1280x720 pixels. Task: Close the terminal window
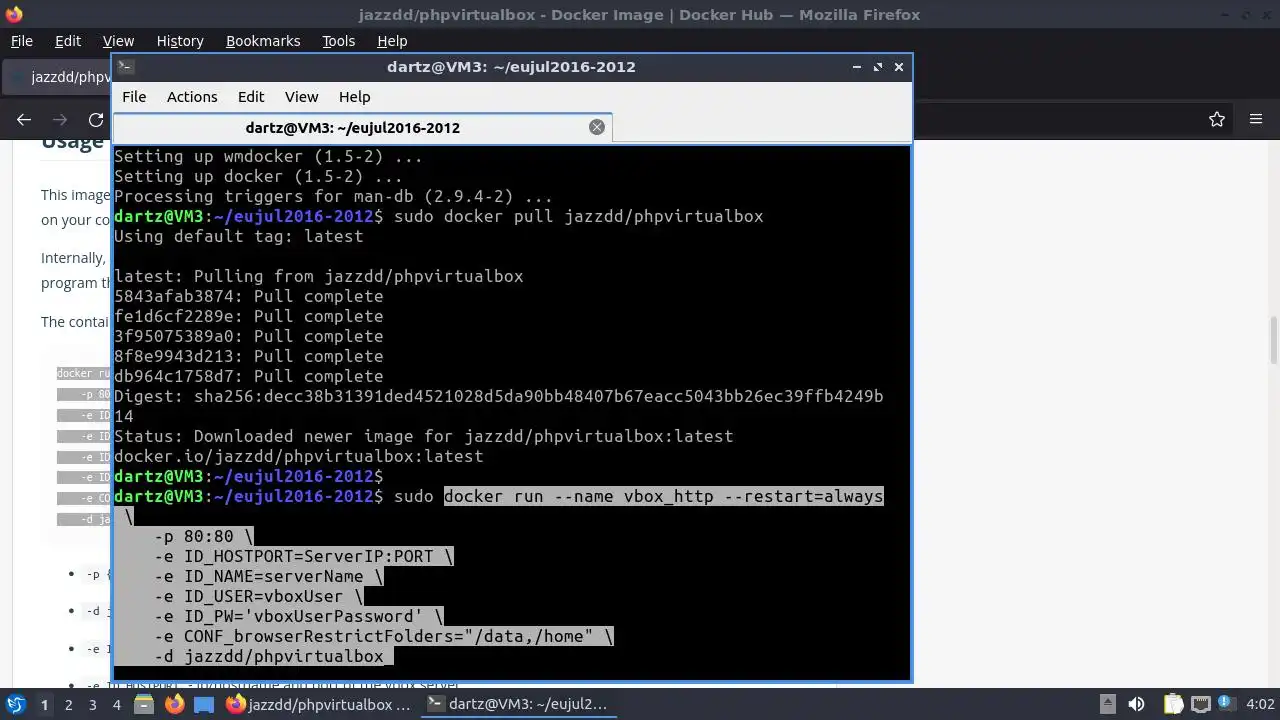click(899, 67)
